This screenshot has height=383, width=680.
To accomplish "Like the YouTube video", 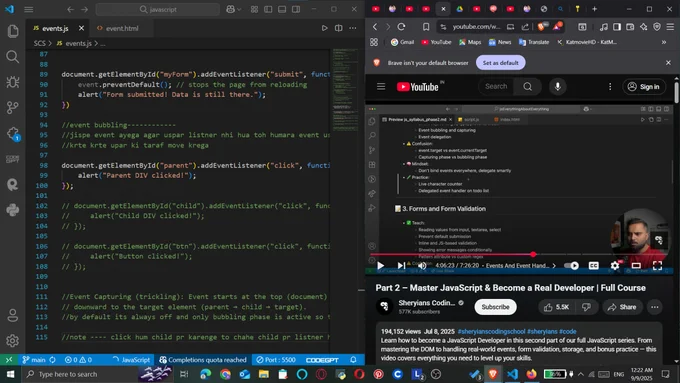I will pos(556,307).
